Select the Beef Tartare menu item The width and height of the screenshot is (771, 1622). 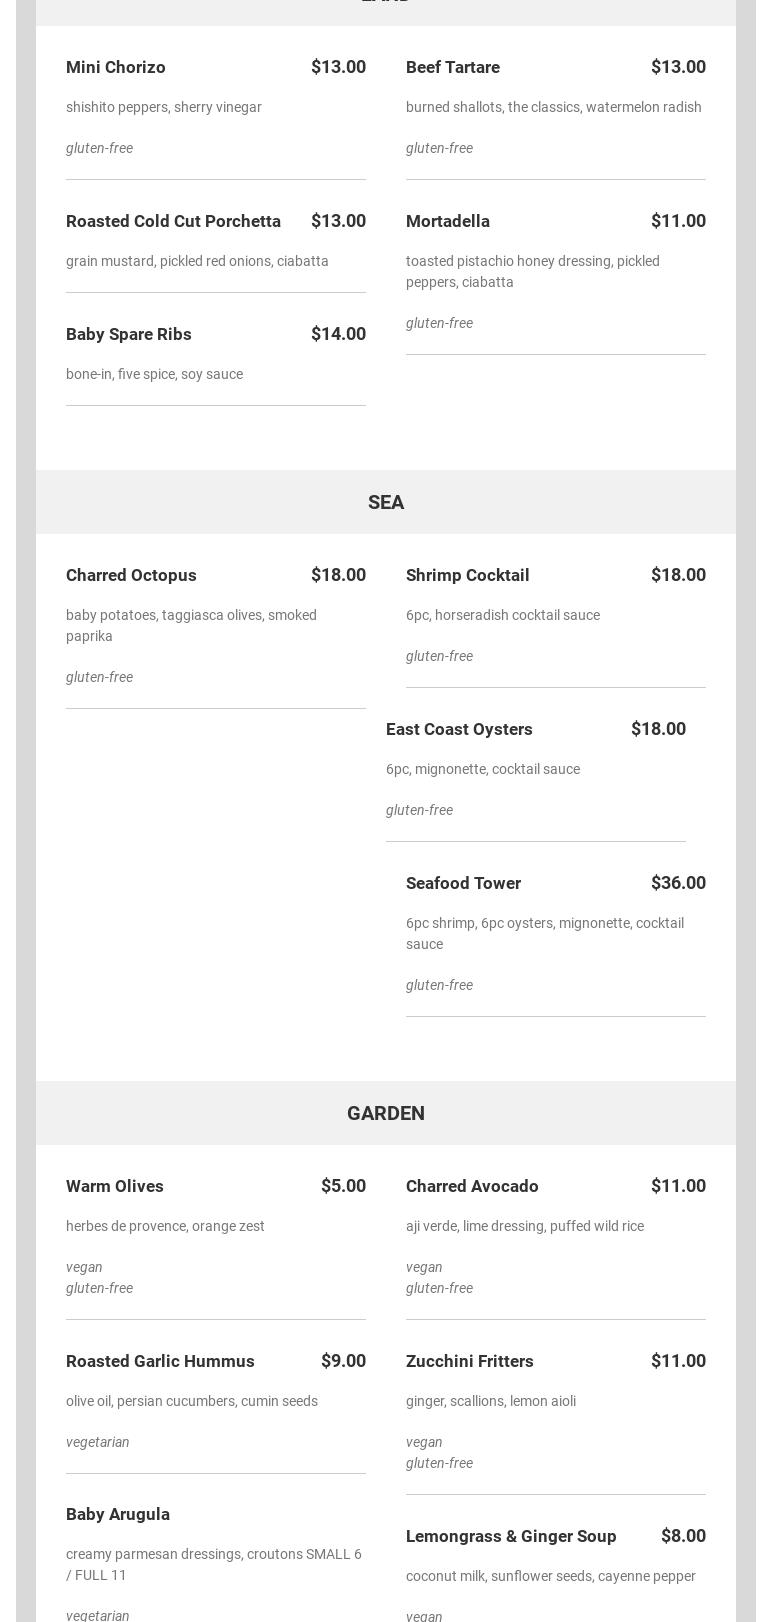[453, 67]
